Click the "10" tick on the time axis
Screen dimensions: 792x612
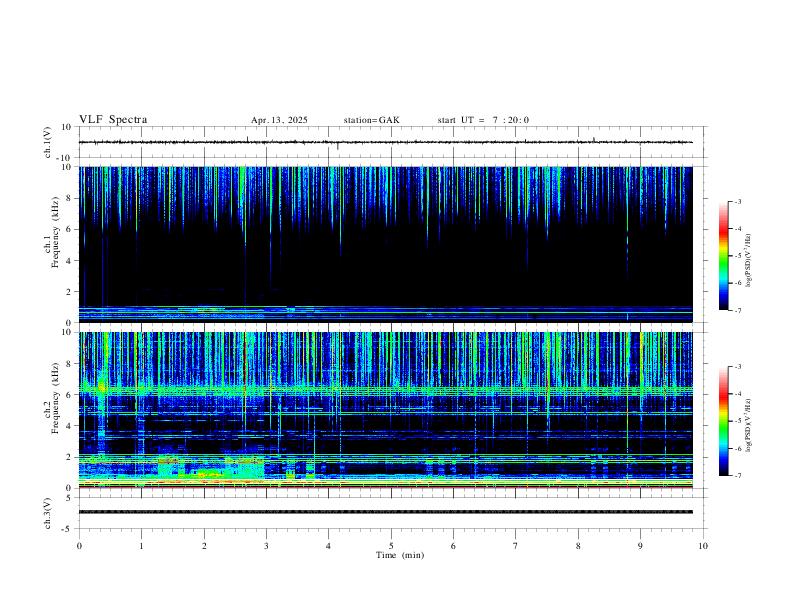point(703,546)
